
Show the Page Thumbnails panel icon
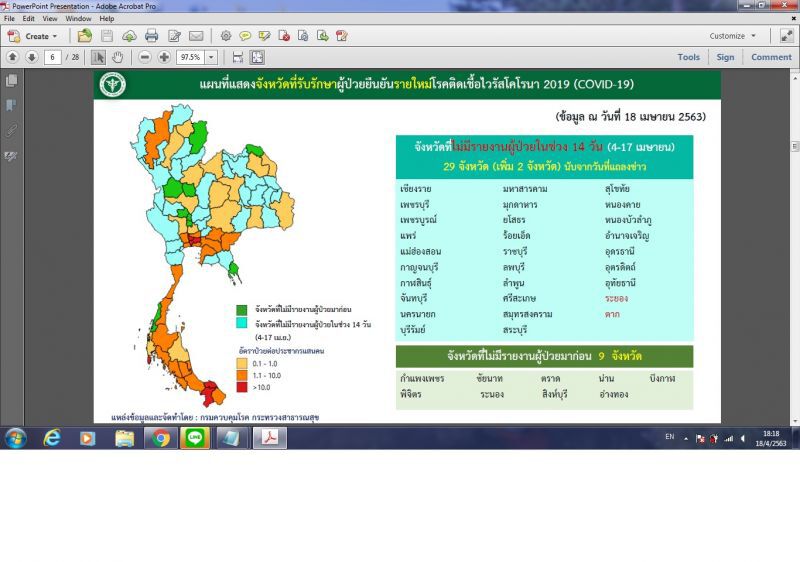point(11,81)
